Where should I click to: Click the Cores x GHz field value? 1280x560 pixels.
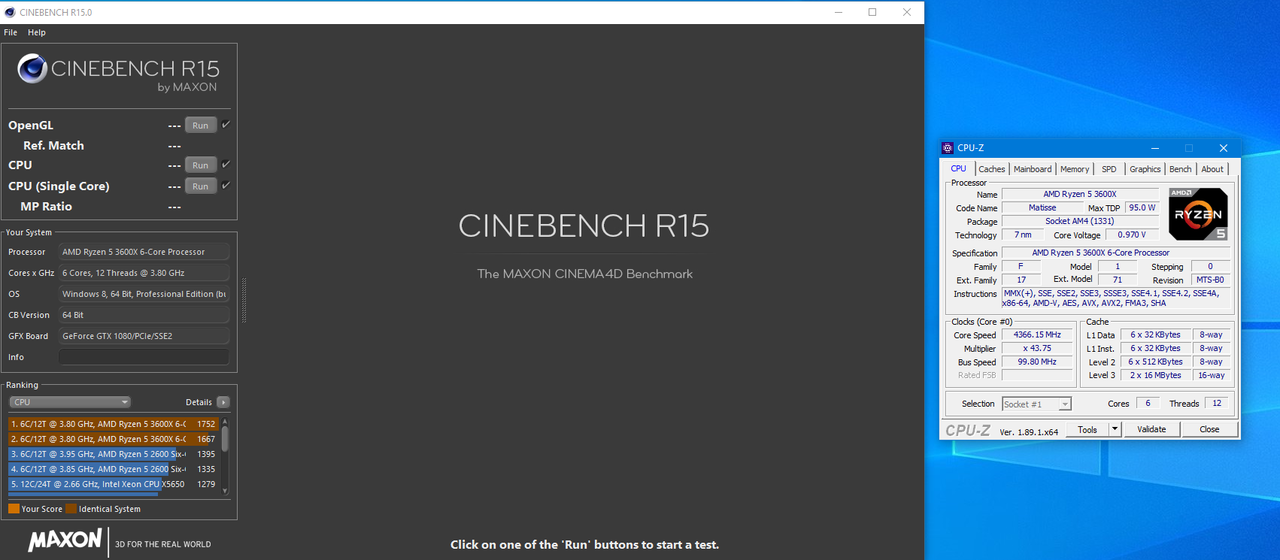click(143, 273)
